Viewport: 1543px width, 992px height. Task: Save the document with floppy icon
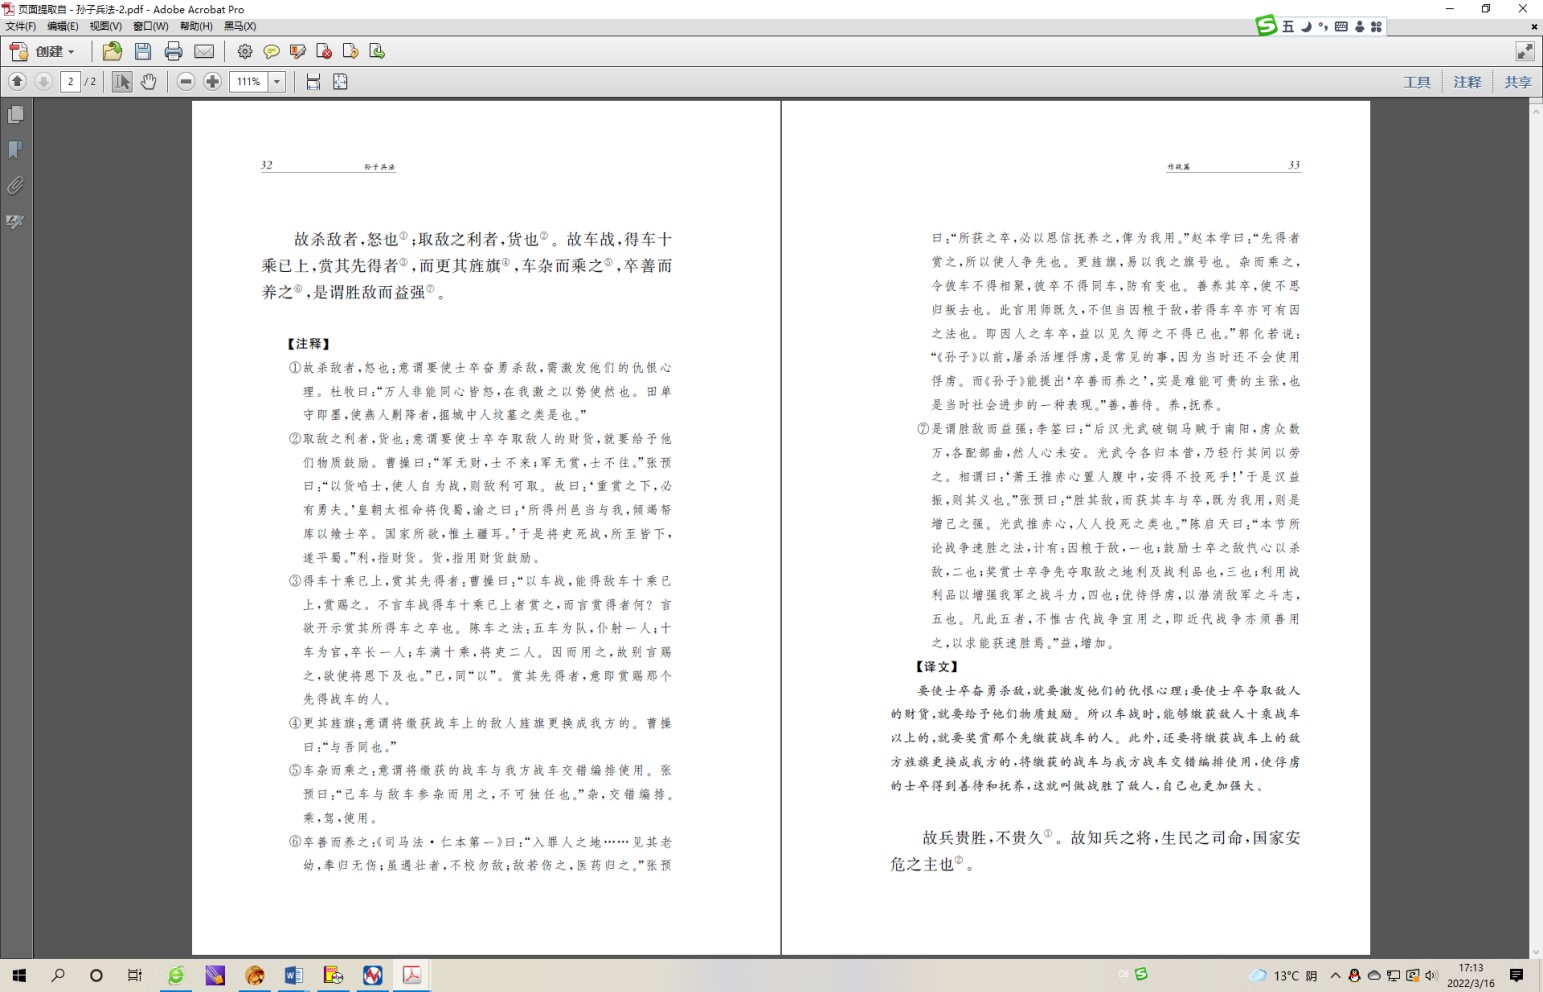pyautogui.click(x=143, y=51)
